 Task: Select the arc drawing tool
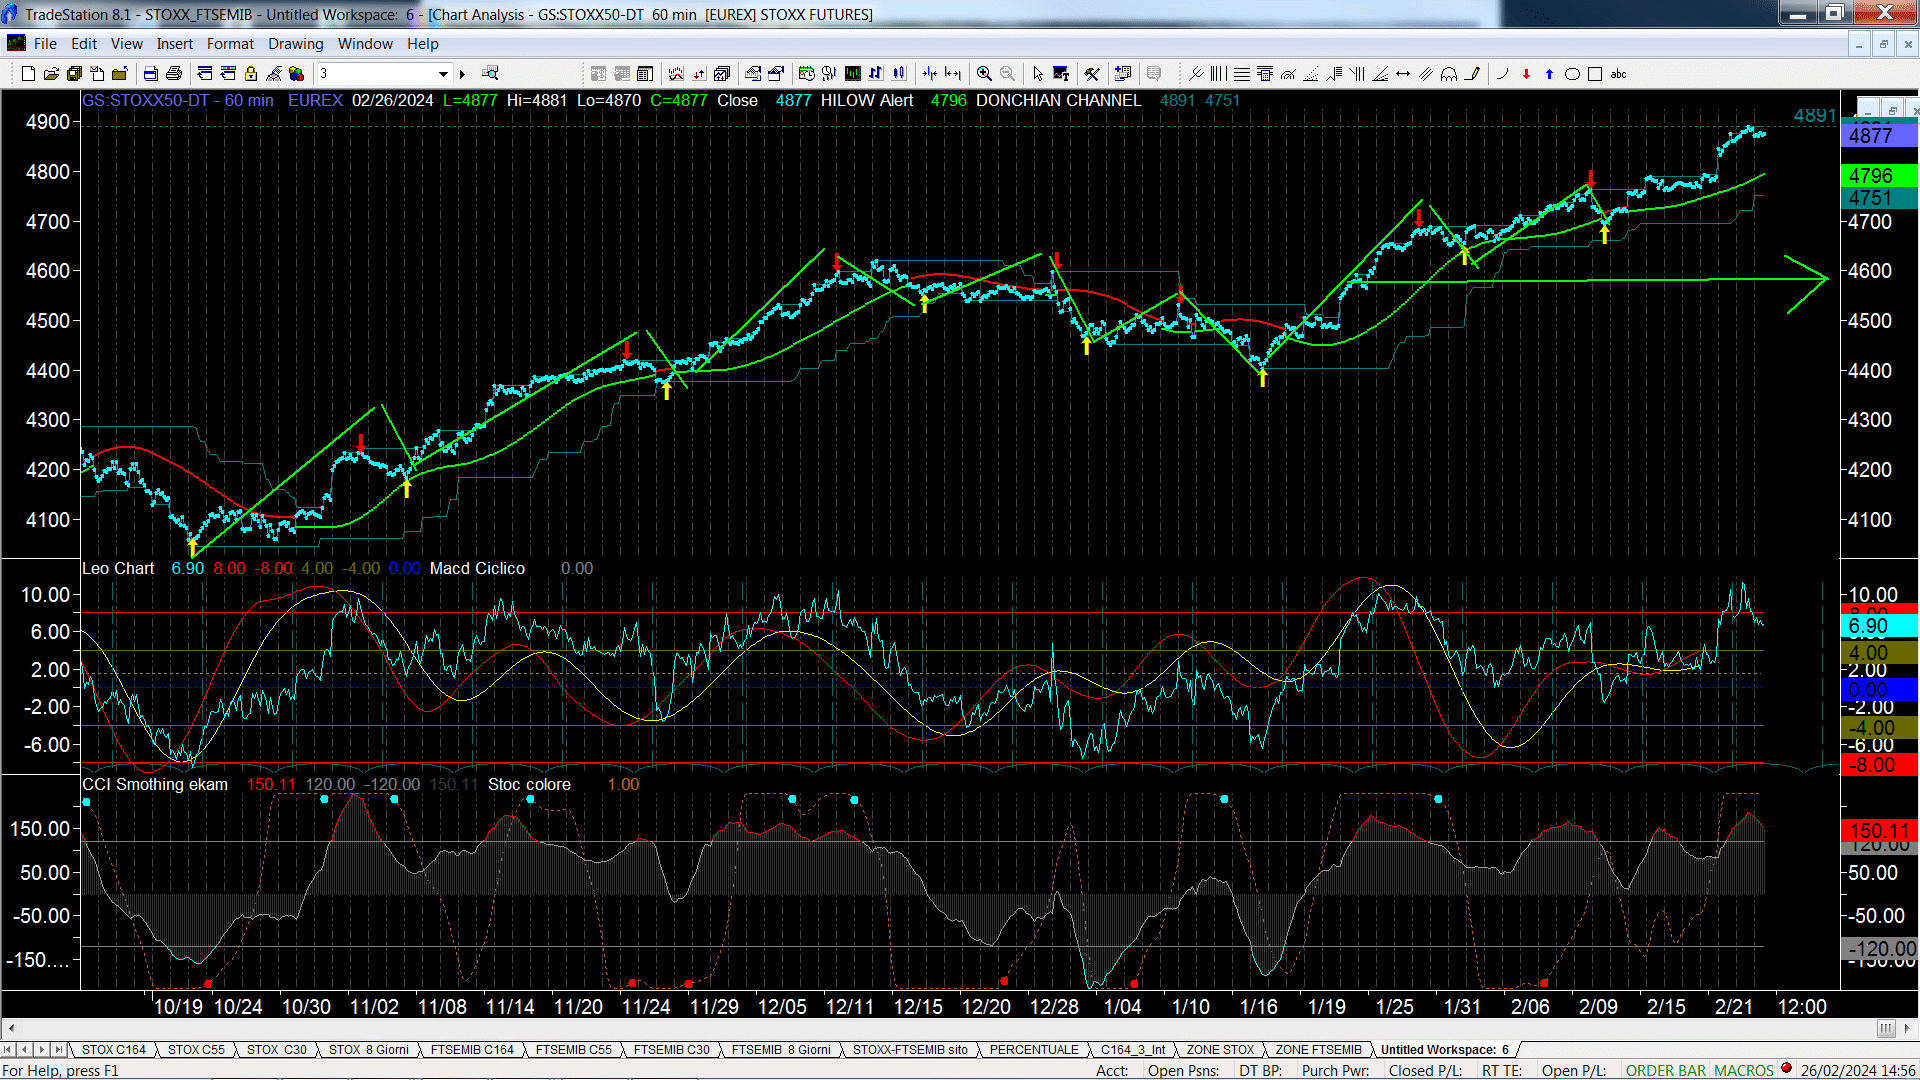1503,74
